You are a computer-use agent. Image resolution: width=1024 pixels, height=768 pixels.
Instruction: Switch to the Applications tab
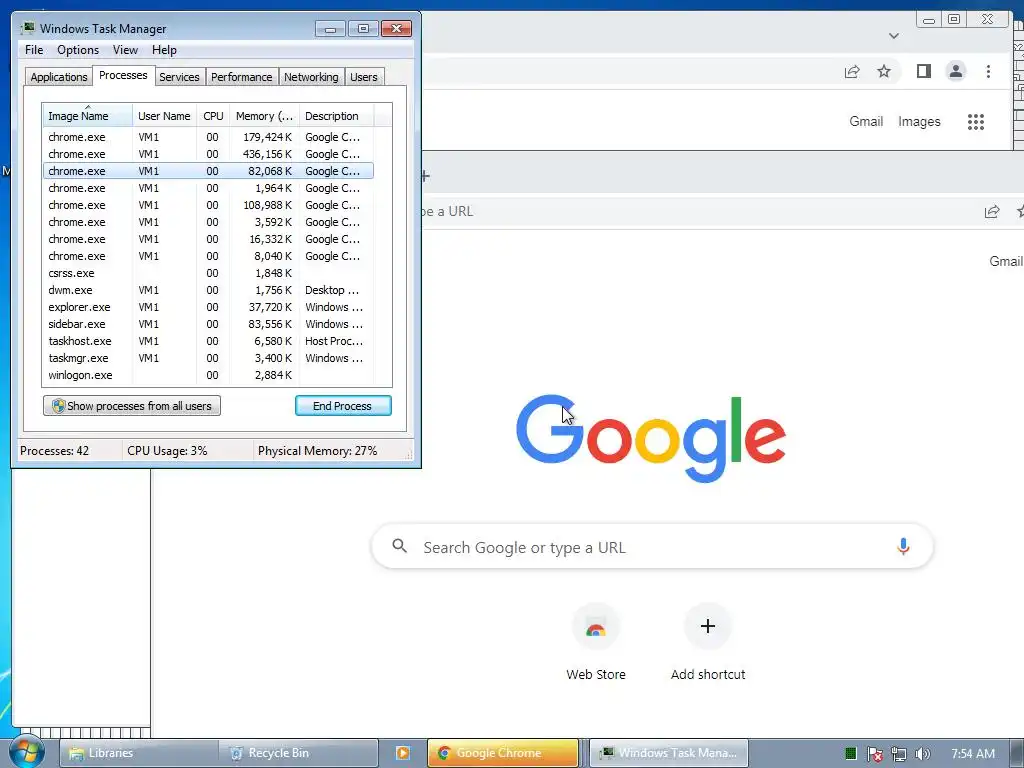pos(59,77)
